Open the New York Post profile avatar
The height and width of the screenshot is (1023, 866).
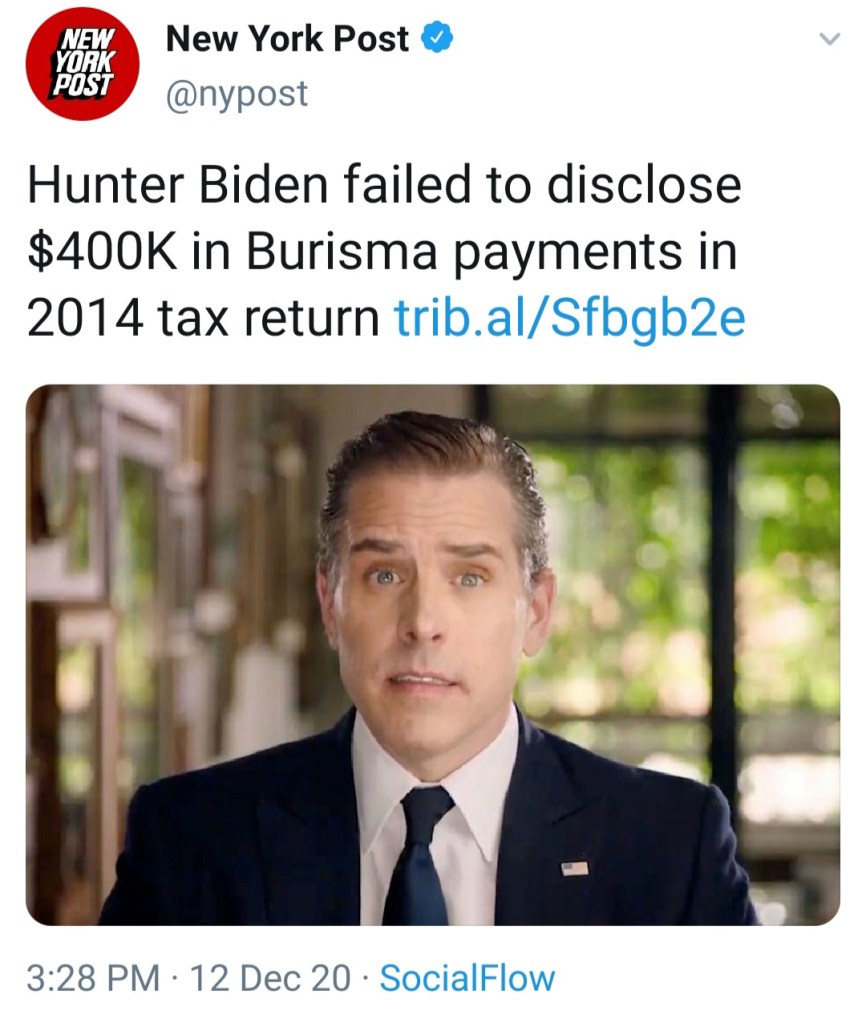[x=82, y=64]
